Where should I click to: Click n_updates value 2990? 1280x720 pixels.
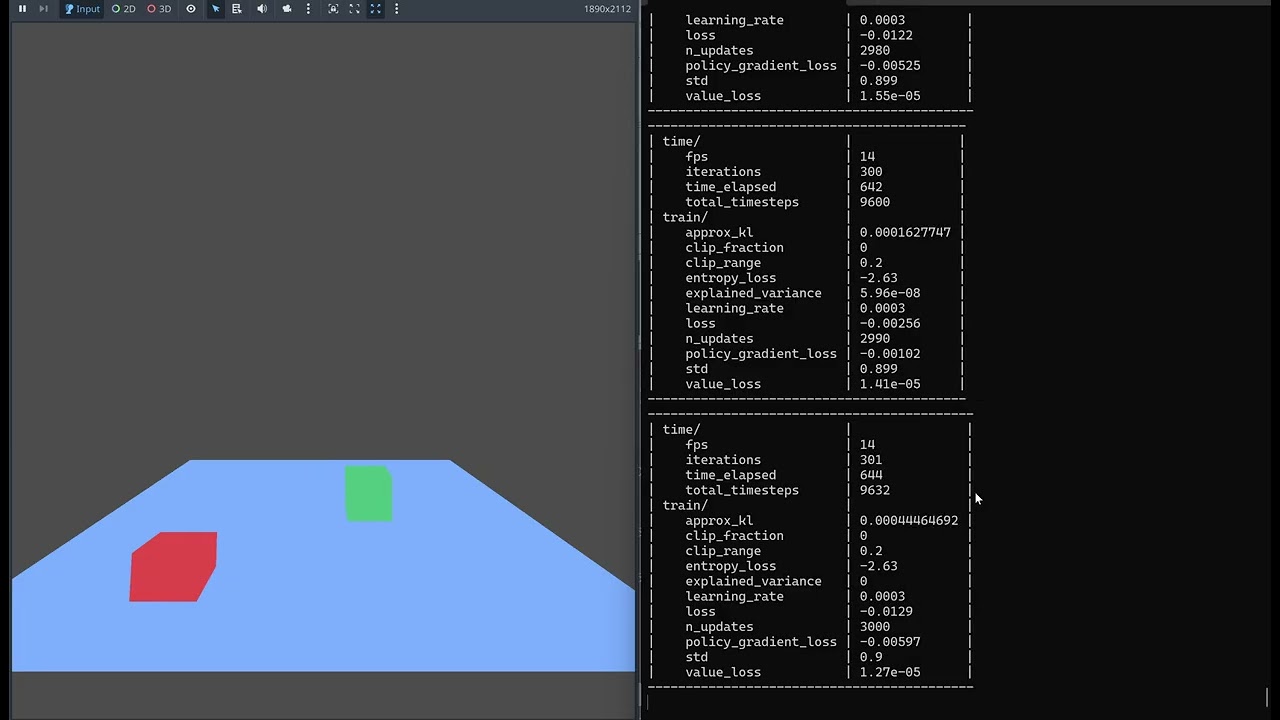875,338
